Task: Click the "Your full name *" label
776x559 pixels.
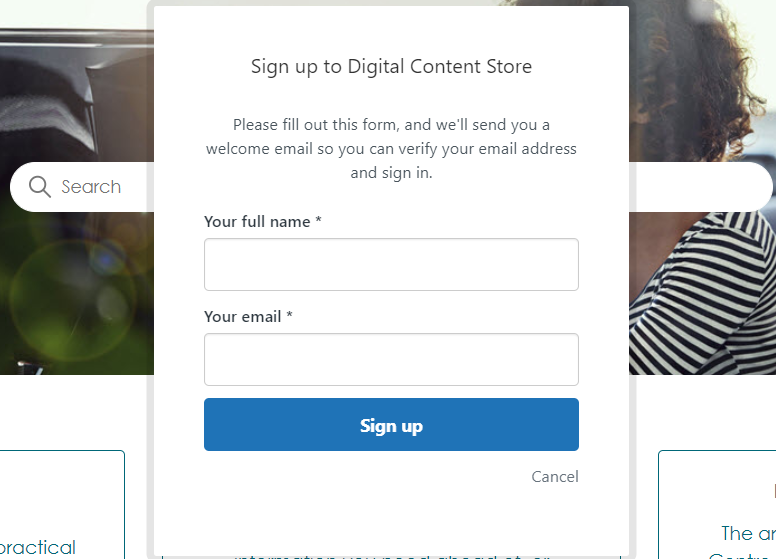Action: pyautogui.click(x=262, y=222)
